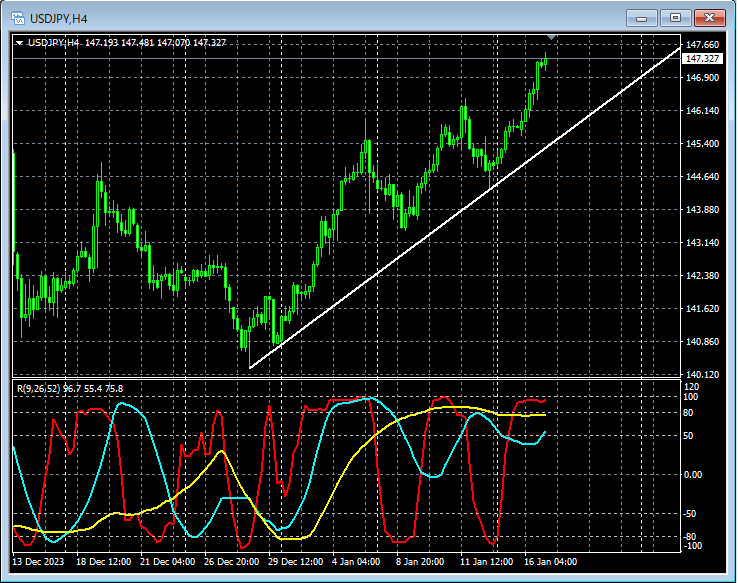Click the indicator scale value 0.00
The image size is (738, 583).
click(693, 475)
